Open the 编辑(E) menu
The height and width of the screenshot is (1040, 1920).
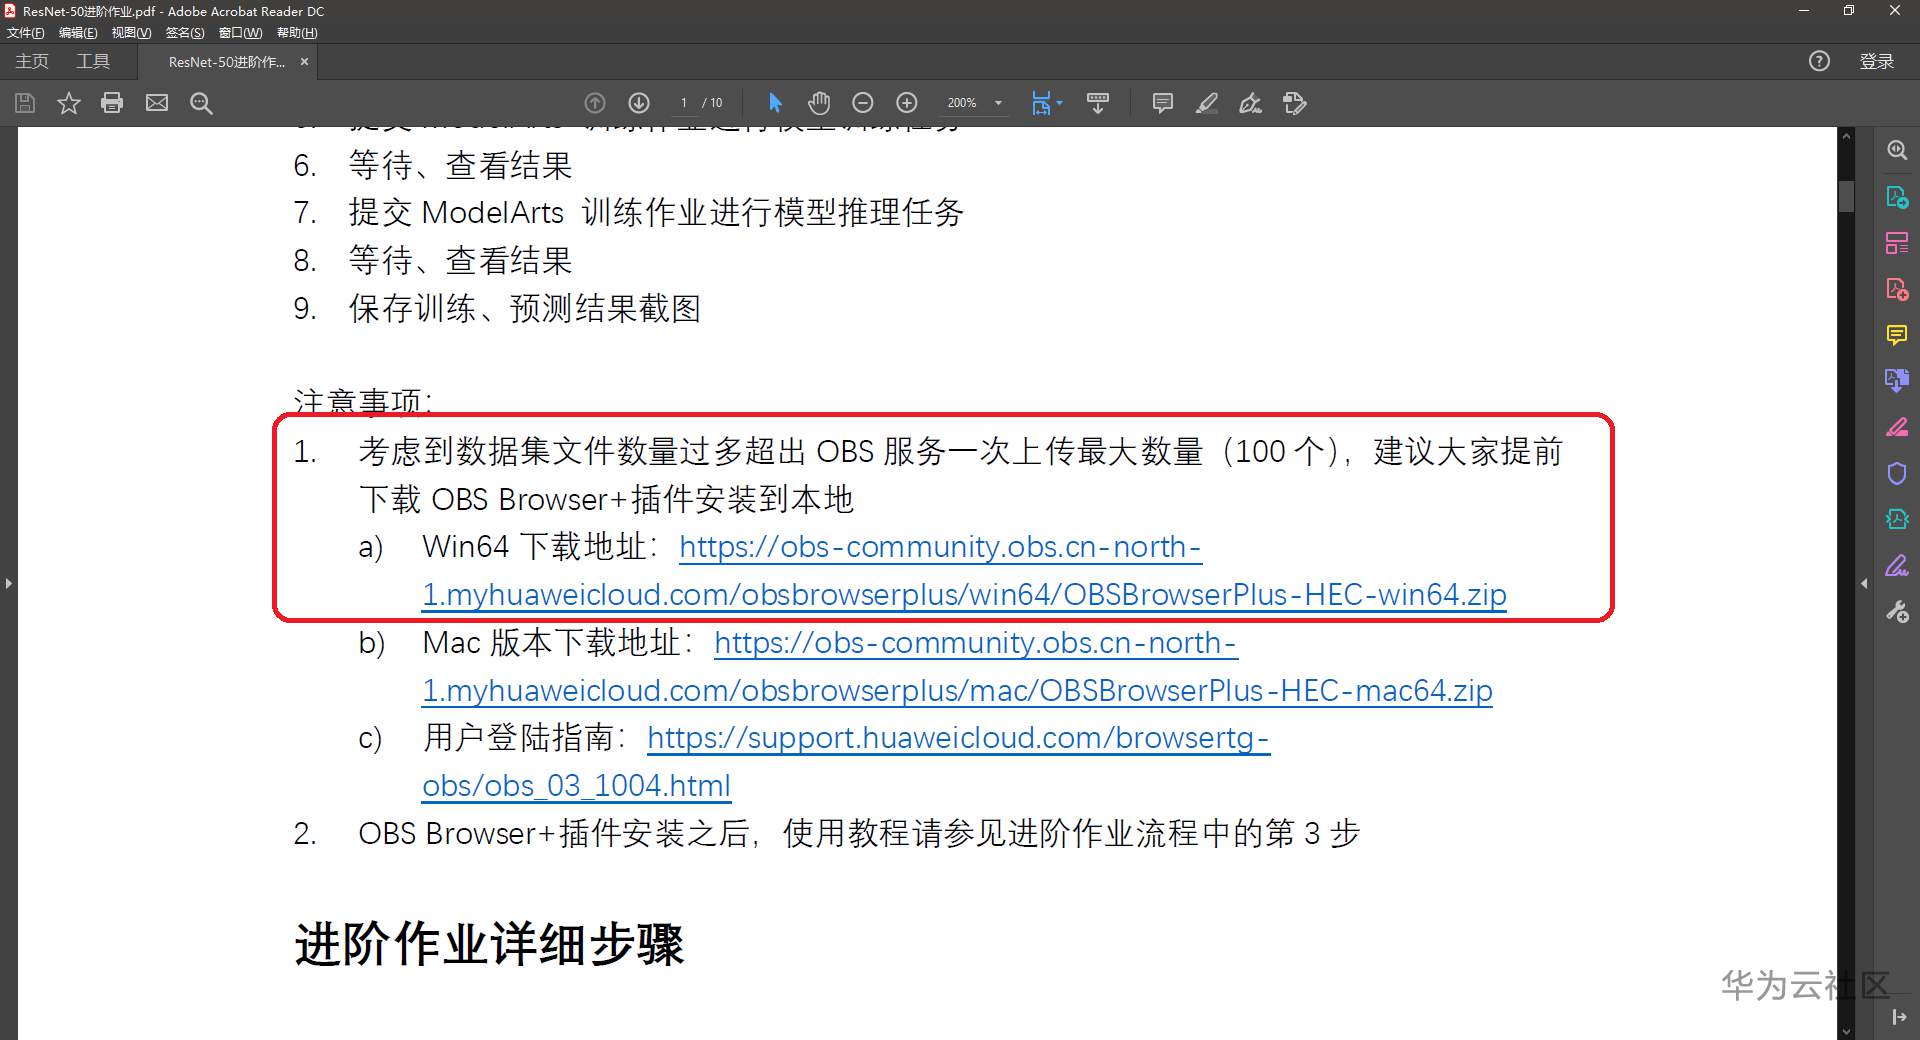pyautogui.click(x=78, y=33)
